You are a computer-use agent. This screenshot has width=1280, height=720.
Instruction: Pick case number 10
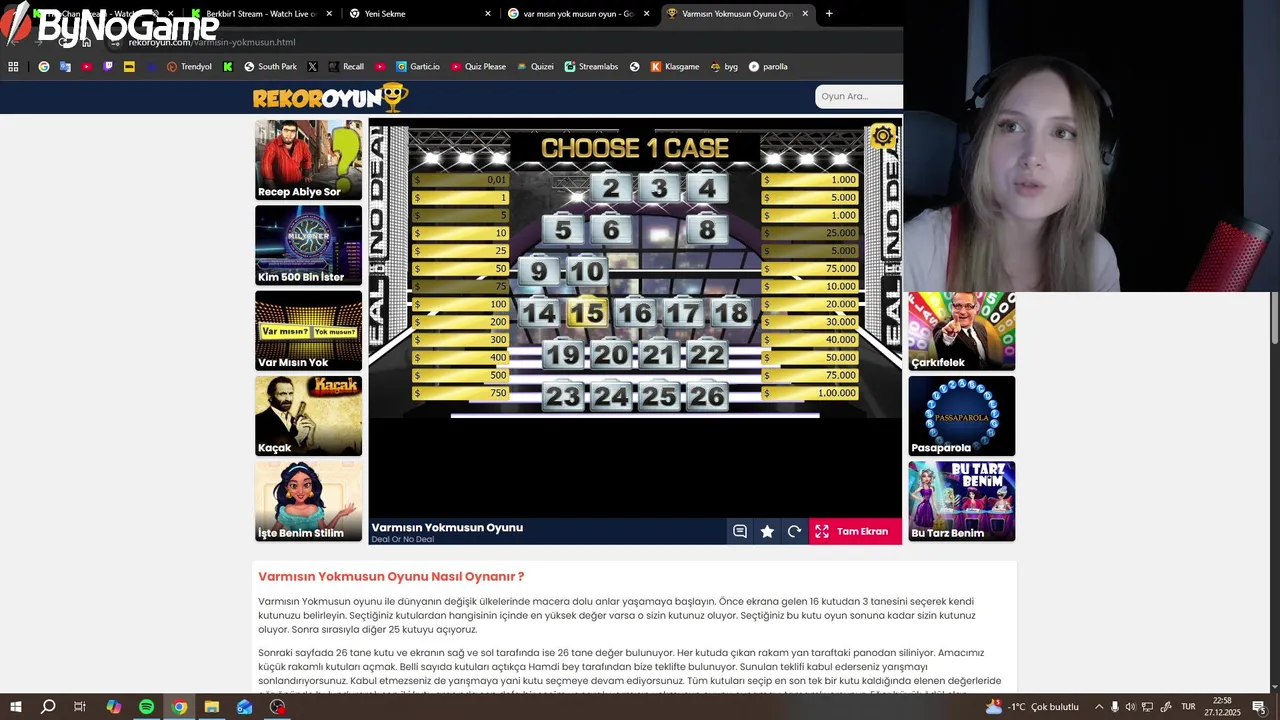pyautogui.click(x=587, y=271)
